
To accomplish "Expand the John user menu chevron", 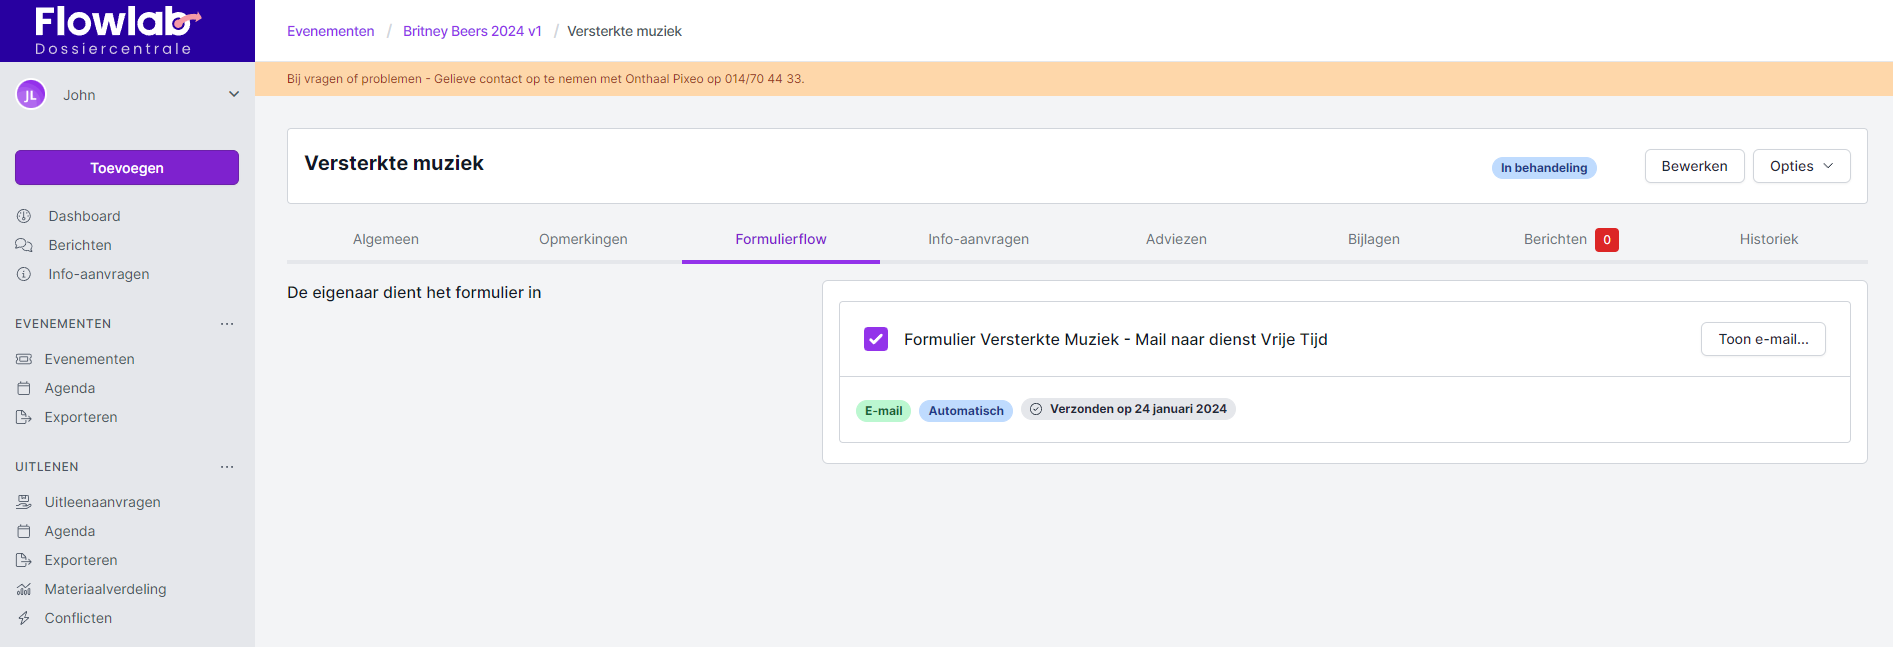I will click(234, 95).
